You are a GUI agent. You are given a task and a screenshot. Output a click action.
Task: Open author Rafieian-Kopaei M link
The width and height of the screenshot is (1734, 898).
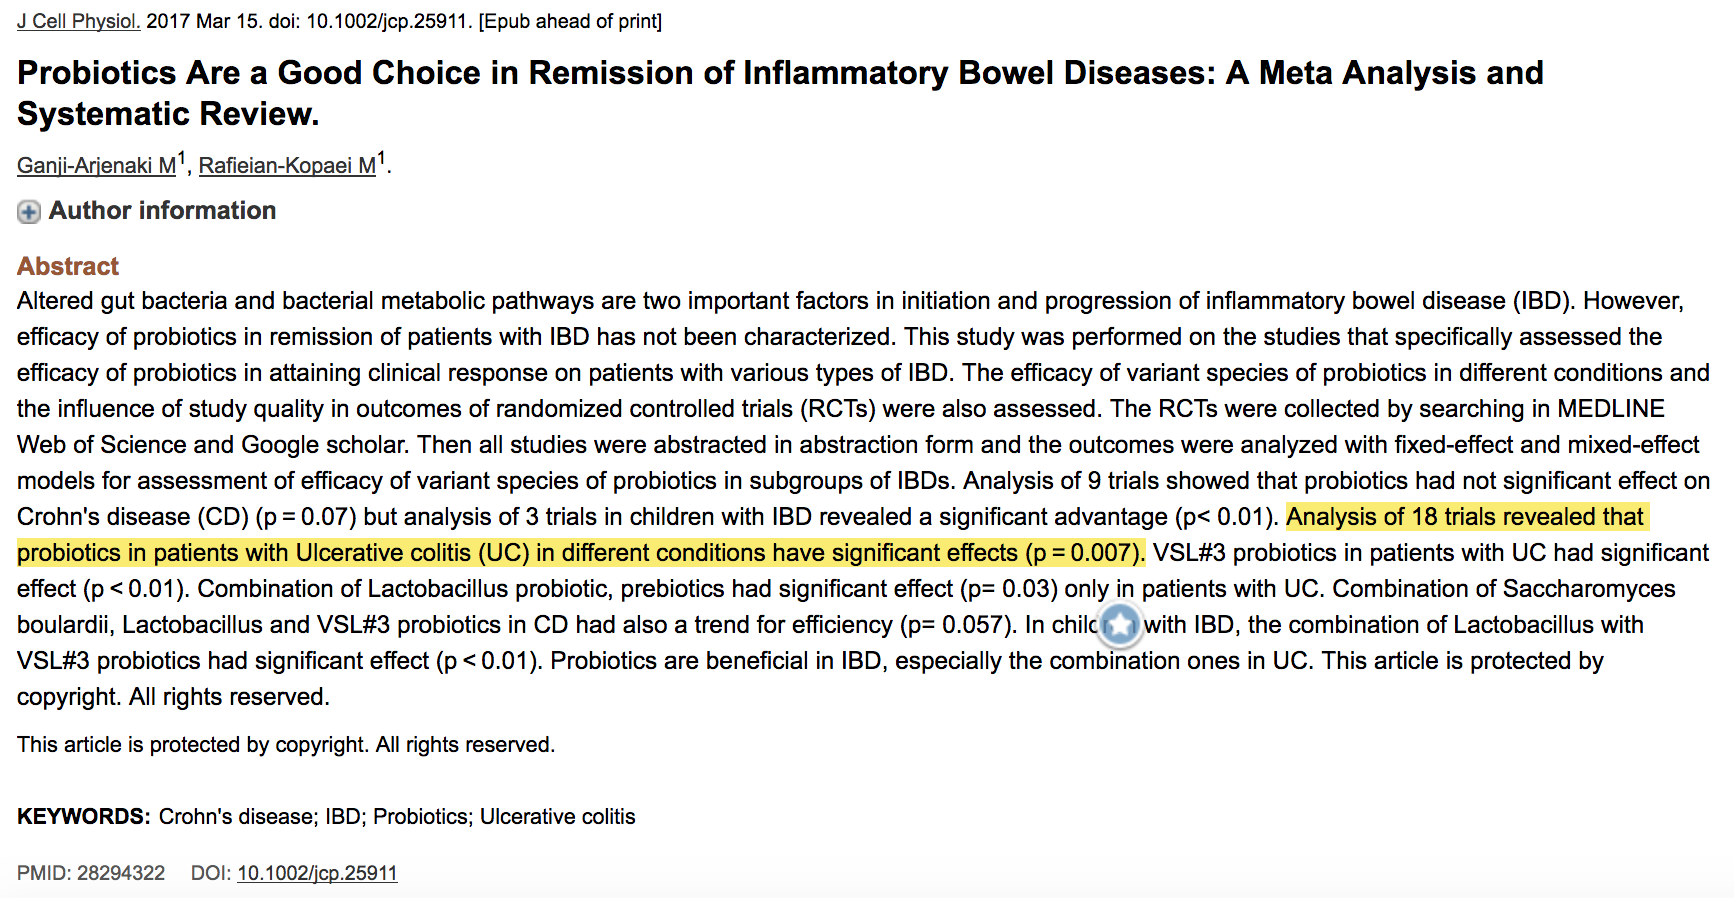pos(287,166)
